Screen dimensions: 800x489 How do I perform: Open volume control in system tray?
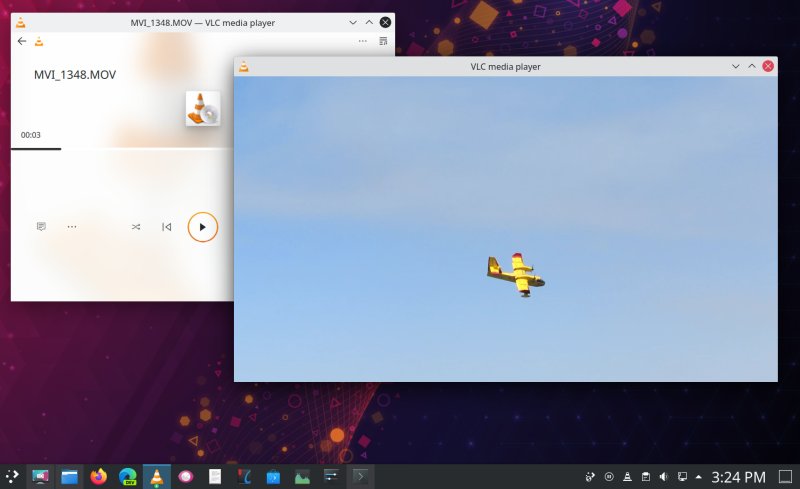pos(664,477)
